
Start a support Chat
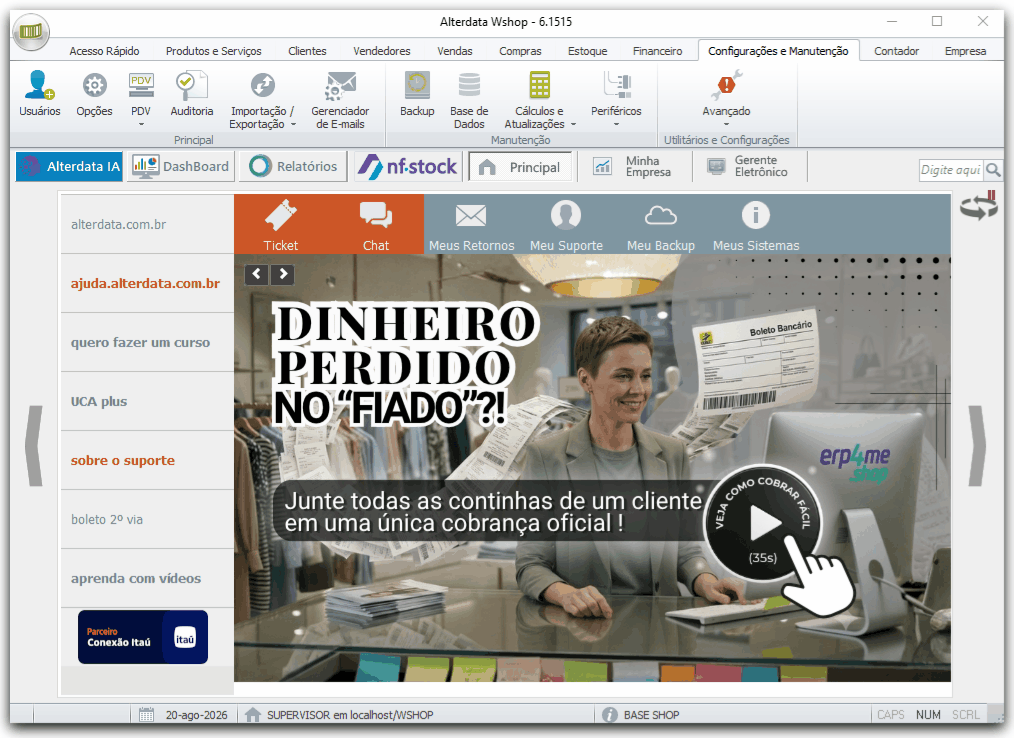[376, 224]
